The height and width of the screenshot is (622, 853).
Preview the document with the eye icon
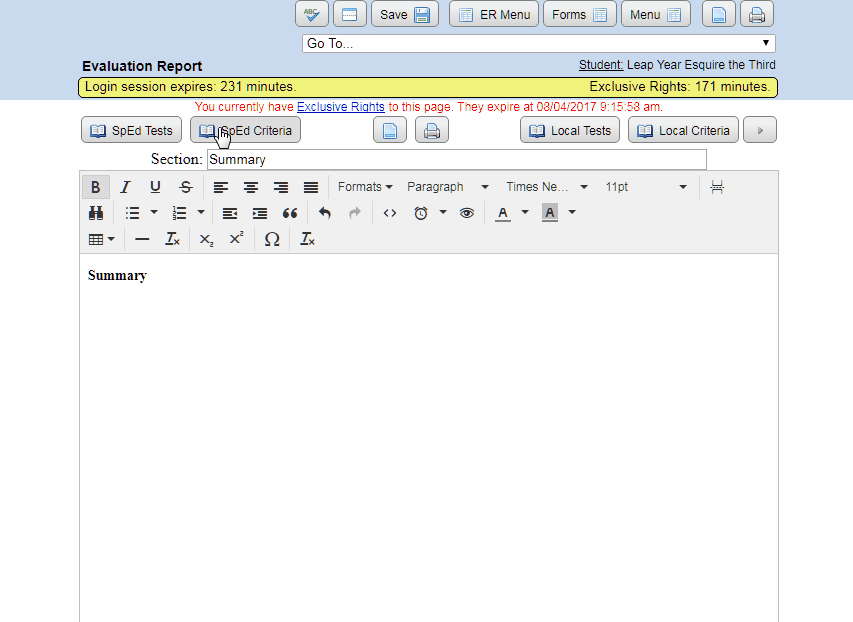tap(466, 213)
